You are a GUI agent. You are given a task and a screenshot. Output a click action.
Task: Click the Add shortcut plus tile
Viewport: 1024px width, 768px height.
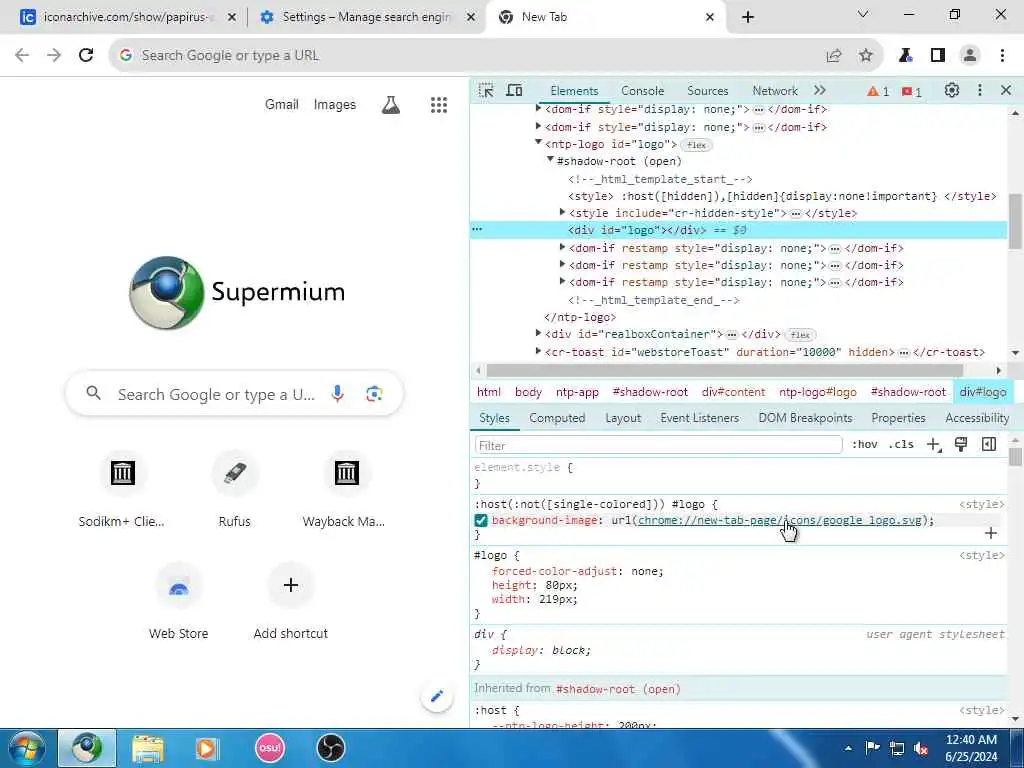(x=291, y=601)
